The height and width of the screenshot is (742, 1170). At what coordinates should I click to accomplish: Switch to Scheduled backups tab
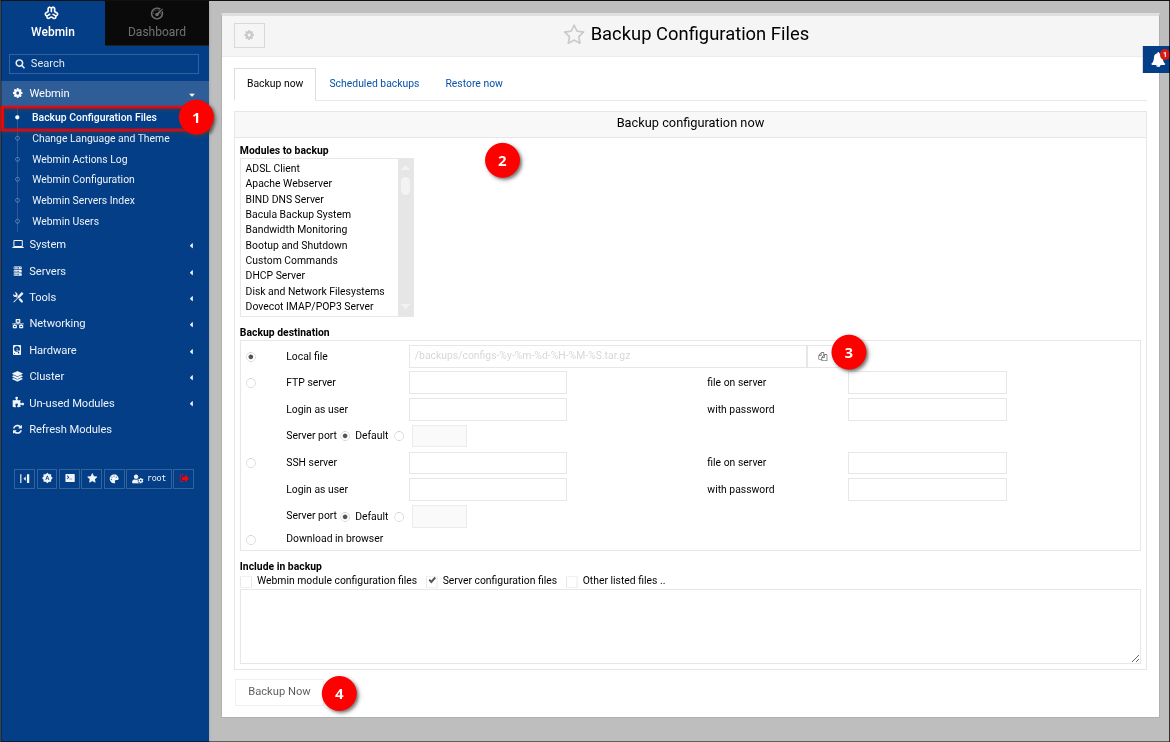(x=374, y=84)
